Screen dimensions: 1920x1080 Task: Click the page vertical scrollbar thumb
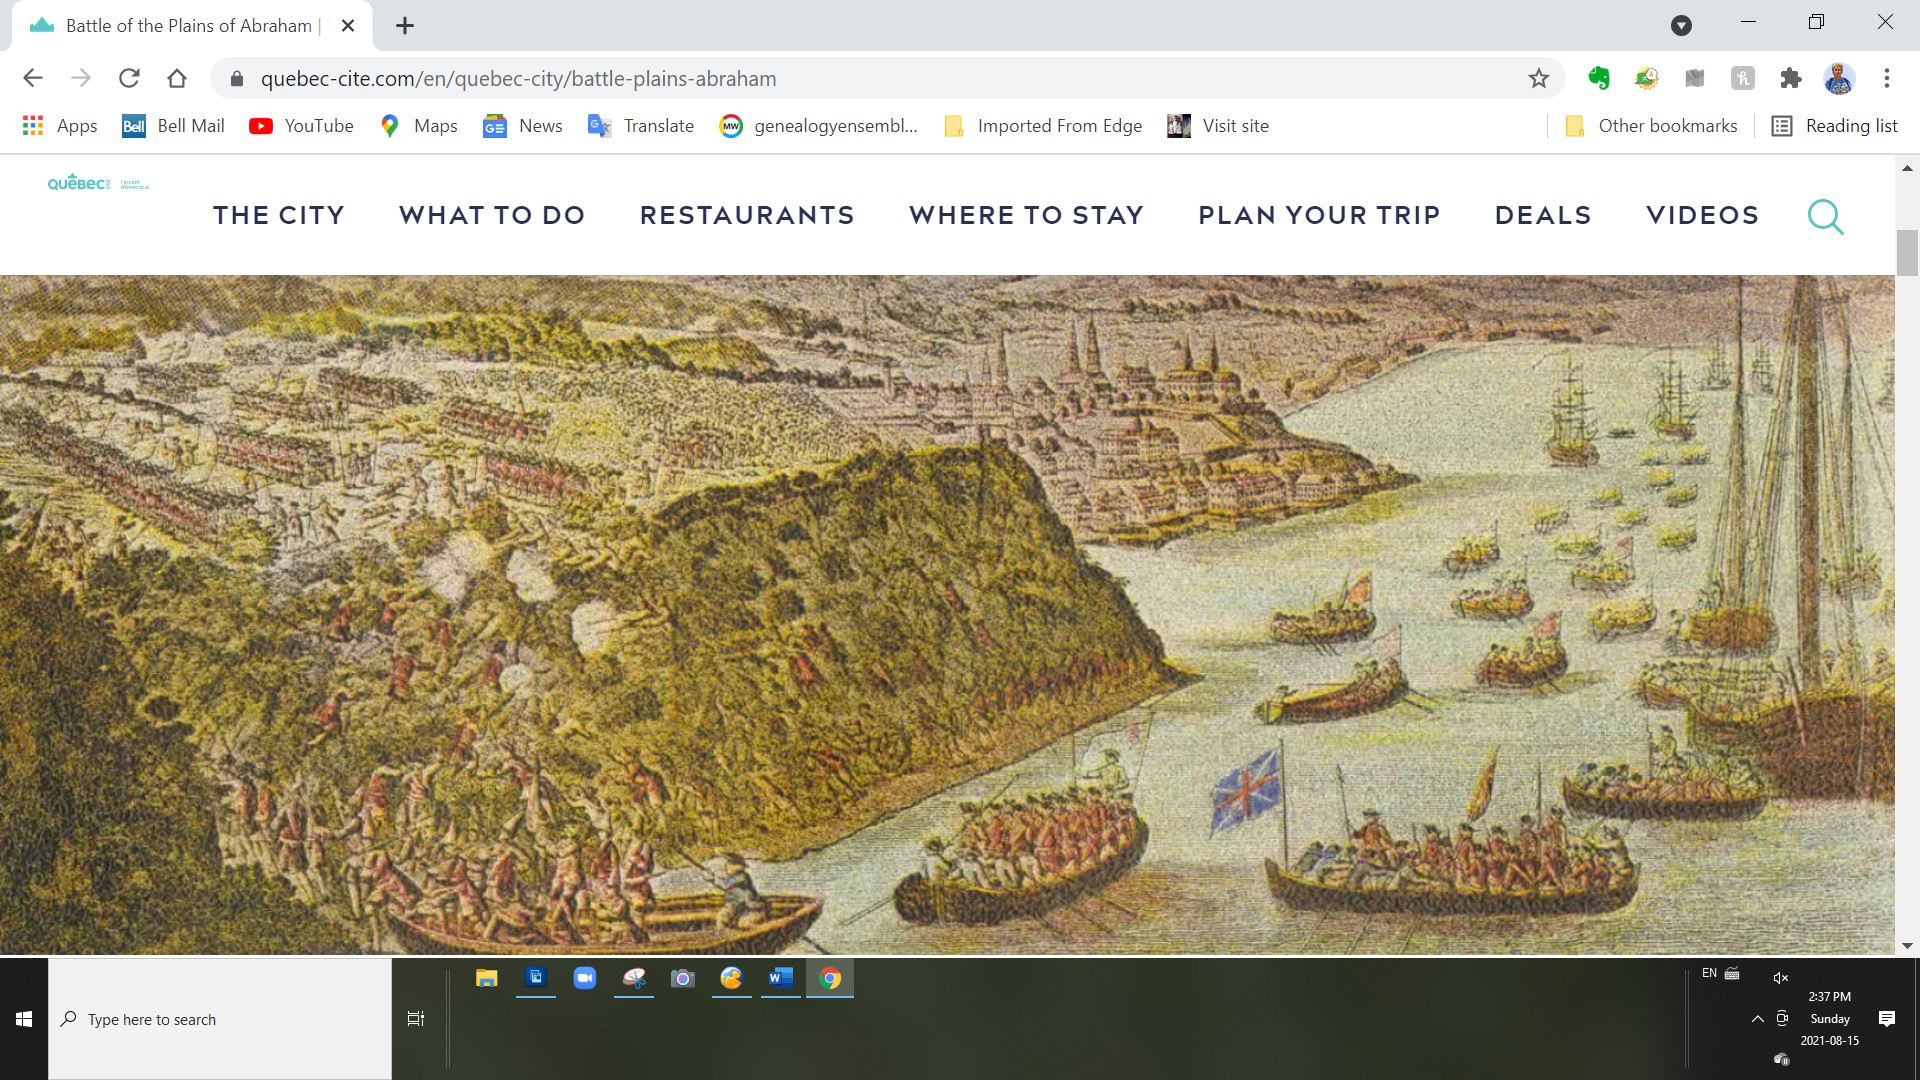coord(1907,252)
